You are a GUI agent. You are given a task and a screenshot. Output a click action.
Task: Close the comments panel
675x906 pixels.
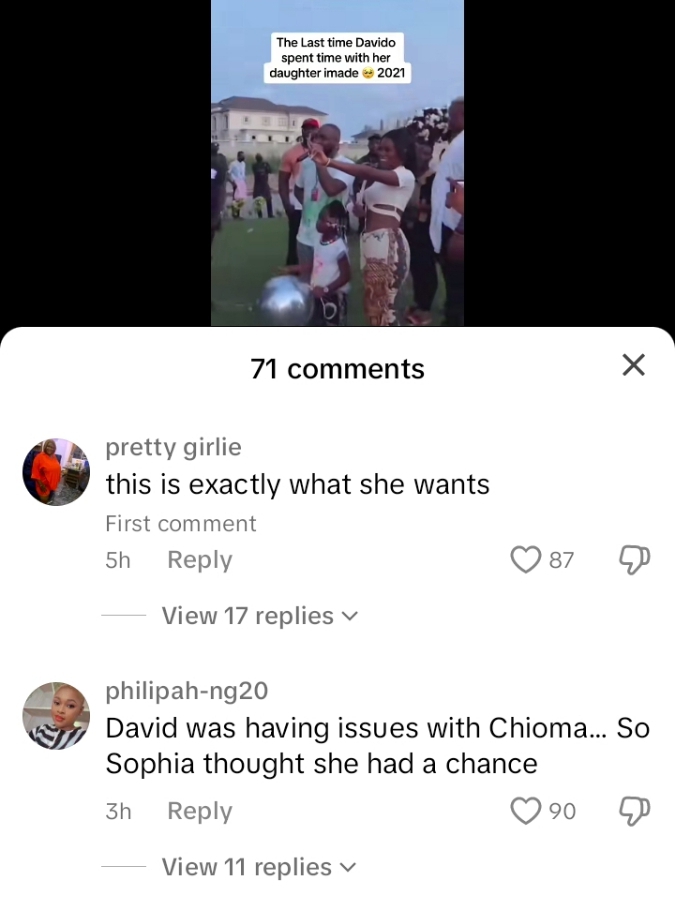[633, 365]
